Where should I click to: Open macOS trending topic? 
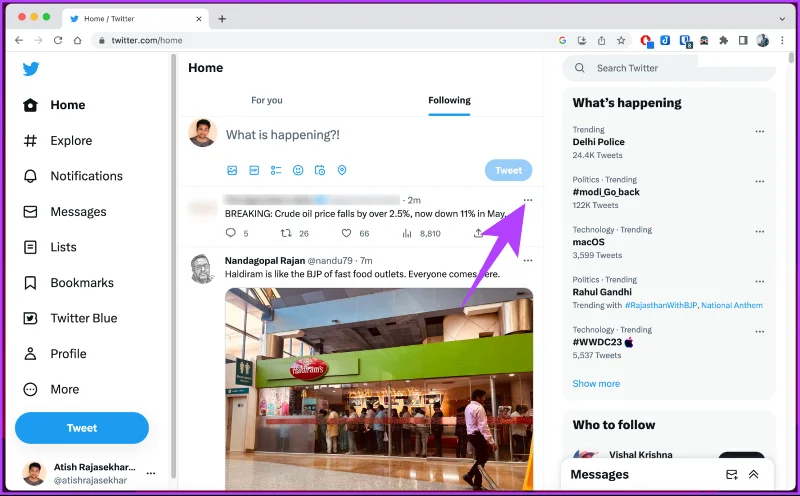(588, 242)
